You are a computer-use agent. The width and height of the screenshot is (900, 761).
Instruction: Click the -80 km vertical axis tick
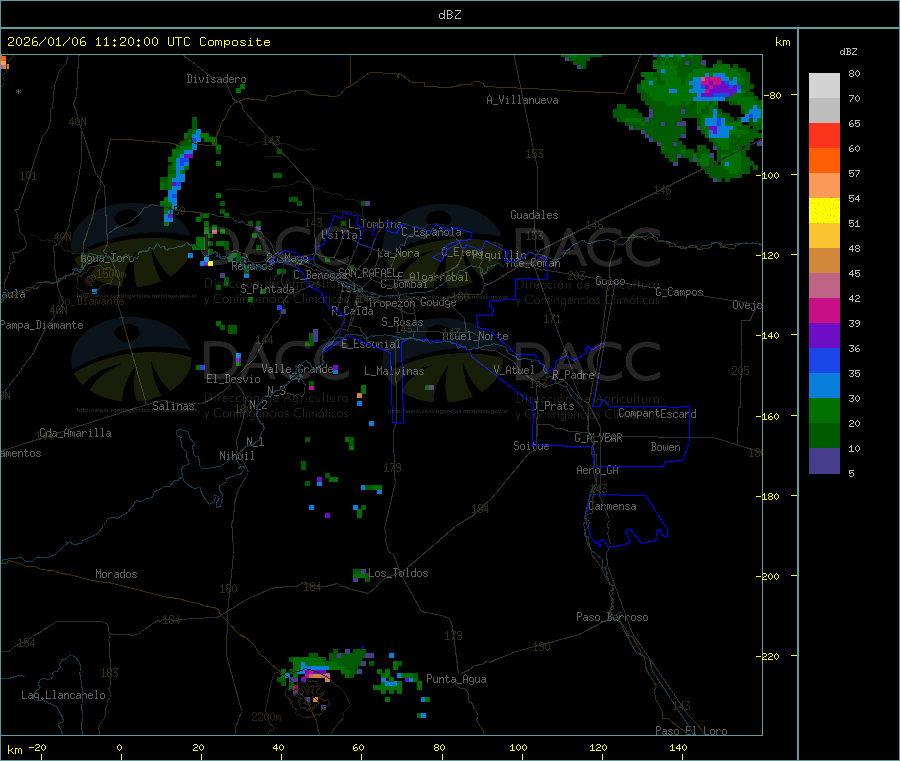click(x=775, y=95)
